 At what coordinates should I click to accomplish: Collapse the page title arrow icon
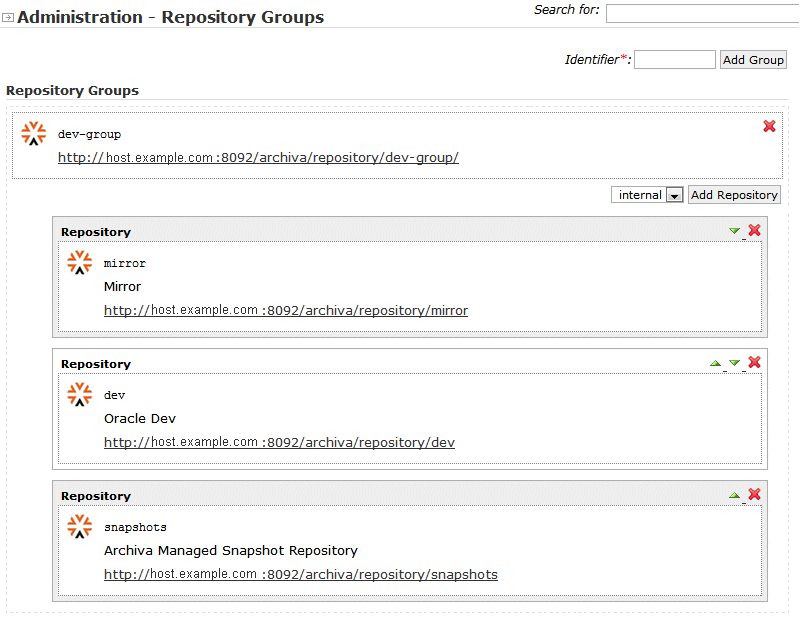pyautogui.click(x=8, y=18)
